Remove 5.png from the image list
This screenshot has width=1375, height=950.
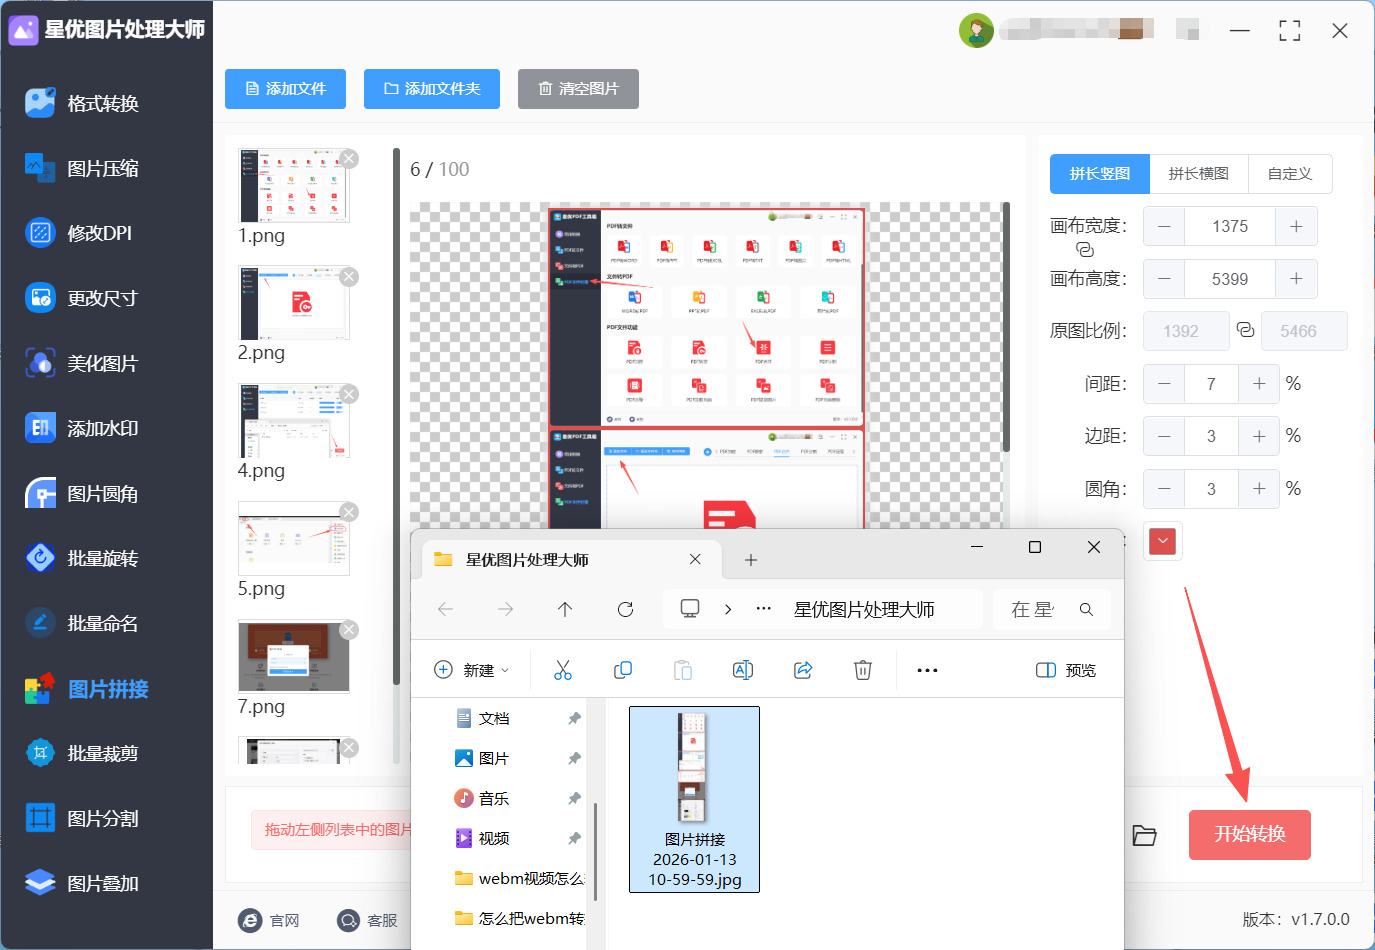(349, 512)
